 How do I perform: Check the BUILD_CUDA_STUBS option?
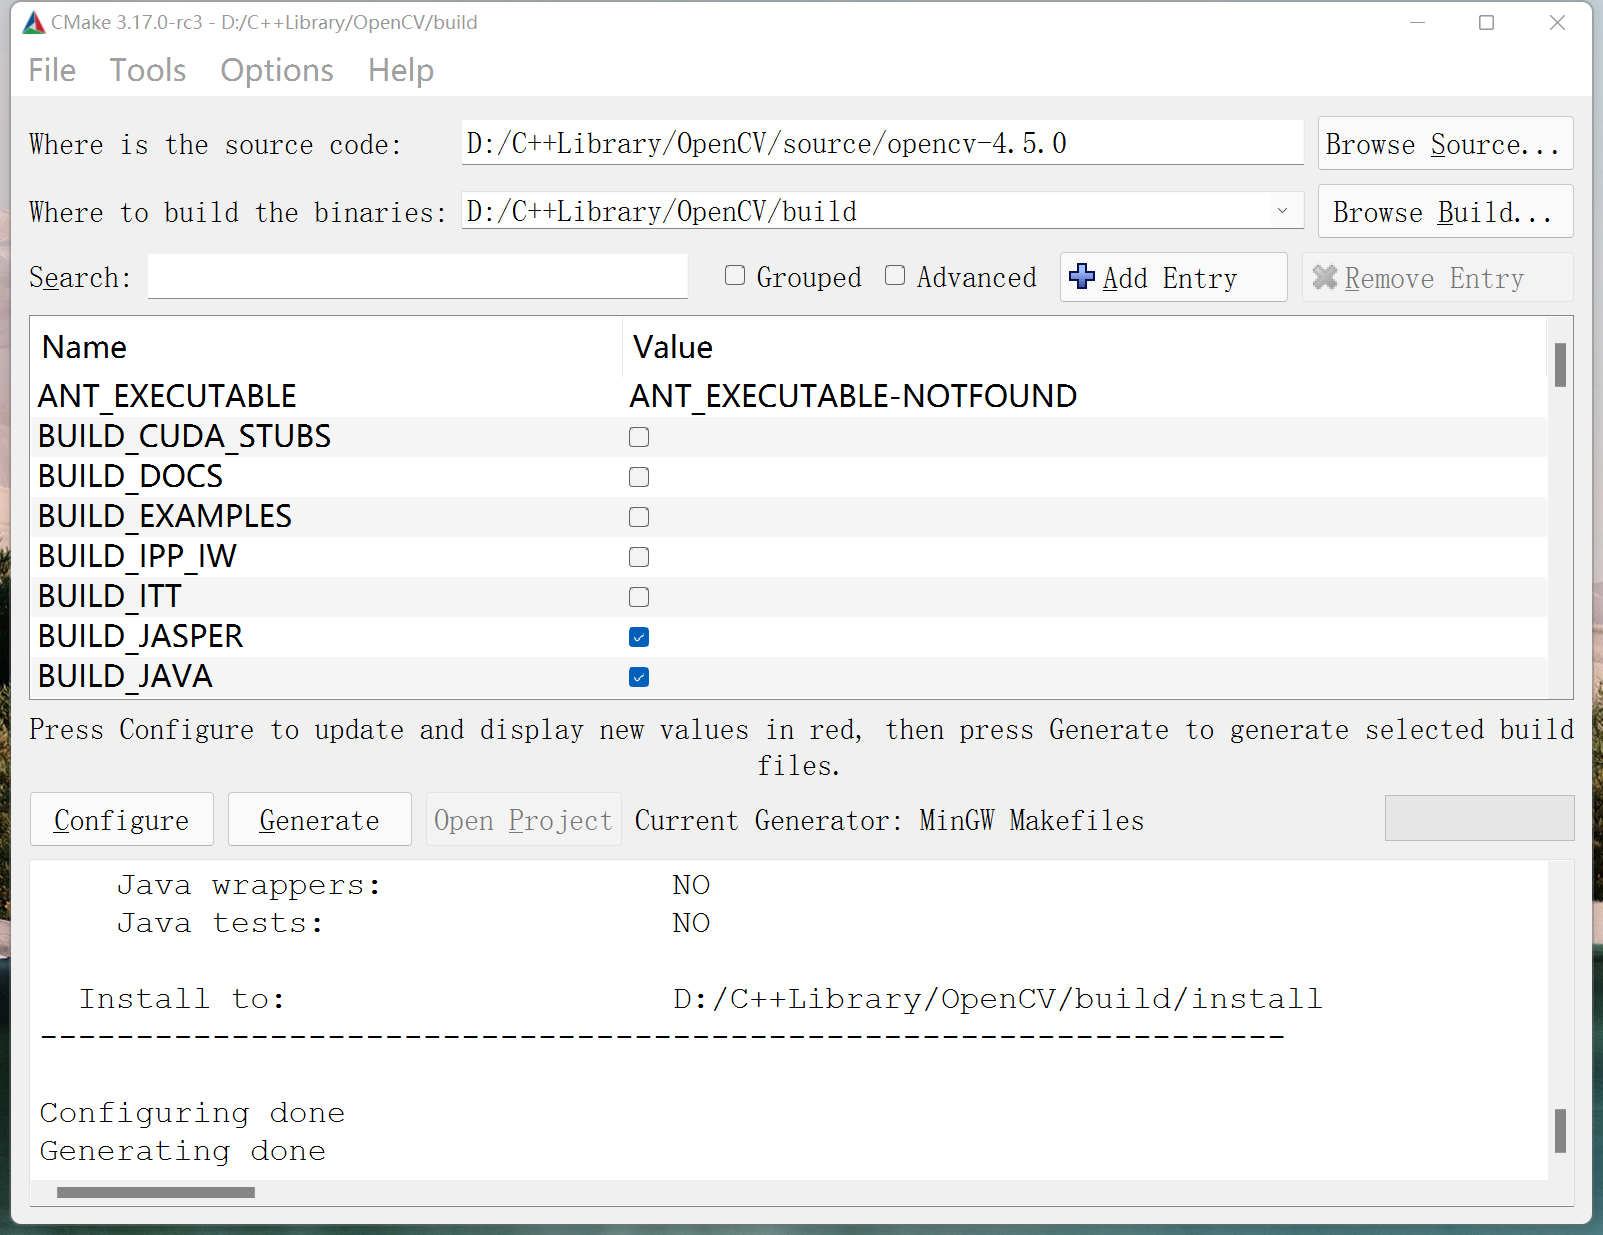[x=639, y=437]
